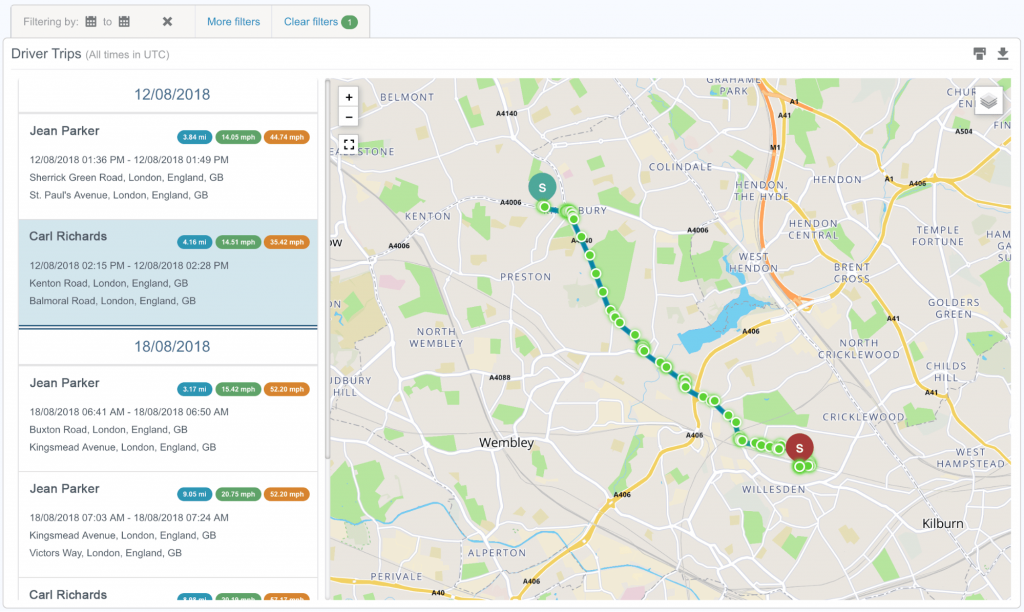Click the Willesden label on the map
Viewport: 1024px width, 612px height.
click(773, 489)
